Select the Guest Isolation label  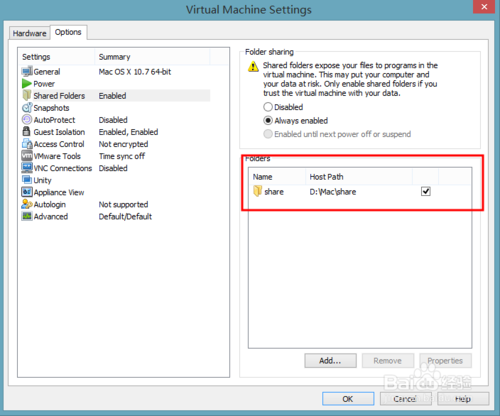pos(59,132)
